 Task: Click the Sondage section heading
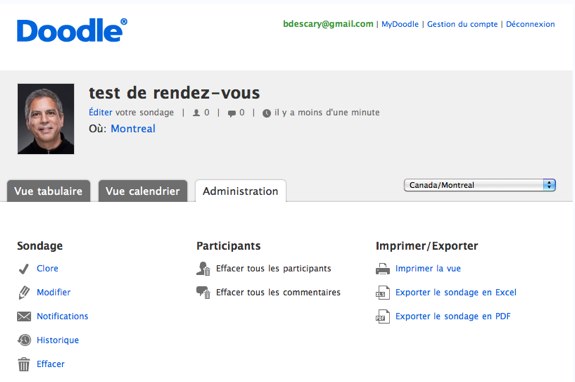click(x=40, y=246)
